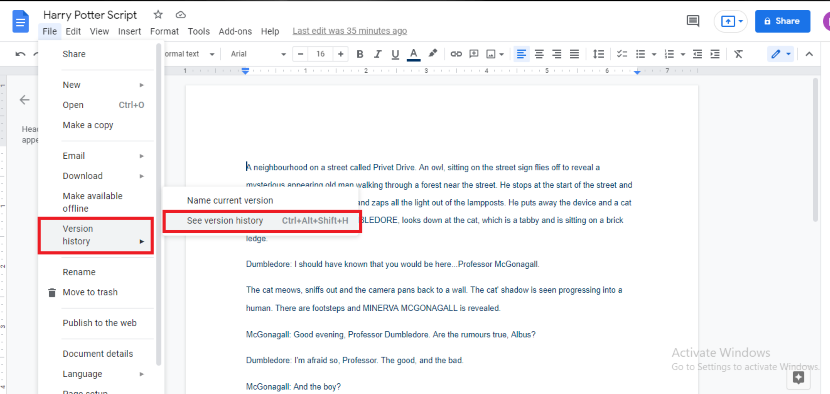This screenshot has height=394, width=830.
Task: Insert a numbered list
Action: click(669, 54)
